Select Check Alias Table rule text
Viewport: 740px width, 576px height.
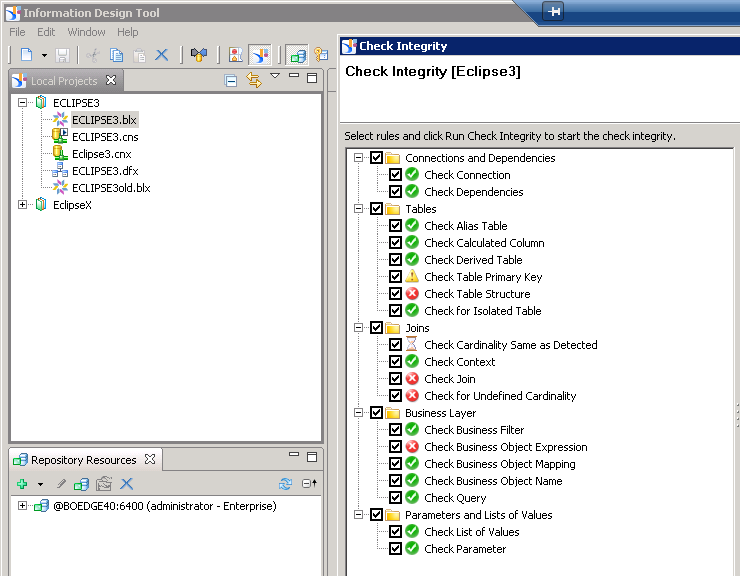[x=466, y=226]
